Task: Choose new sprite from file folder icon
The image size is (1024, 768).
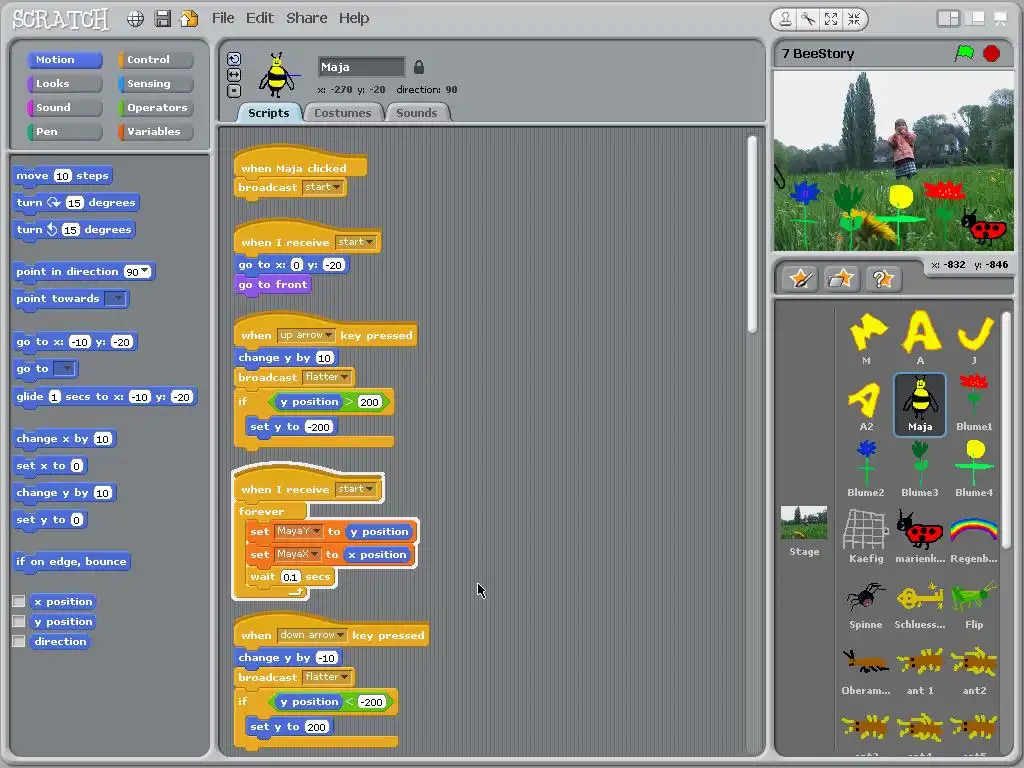Action: tap(841, 280)
